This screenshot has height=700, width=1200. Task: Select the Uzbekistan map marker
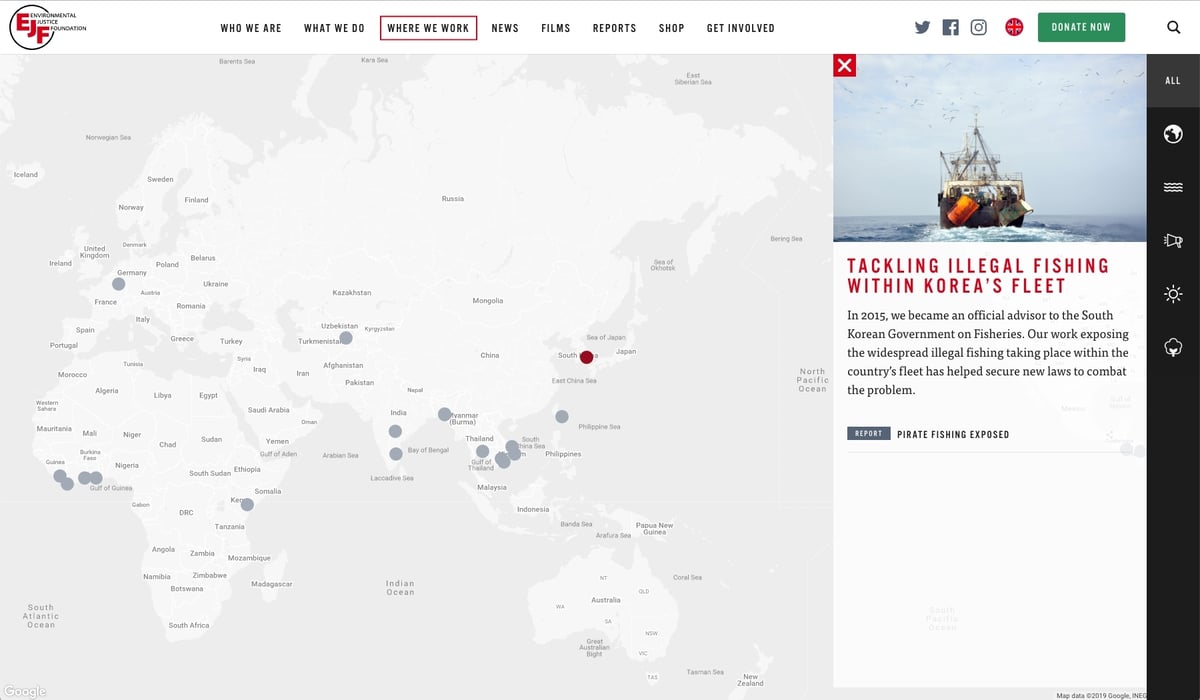[x=346, y=338]
